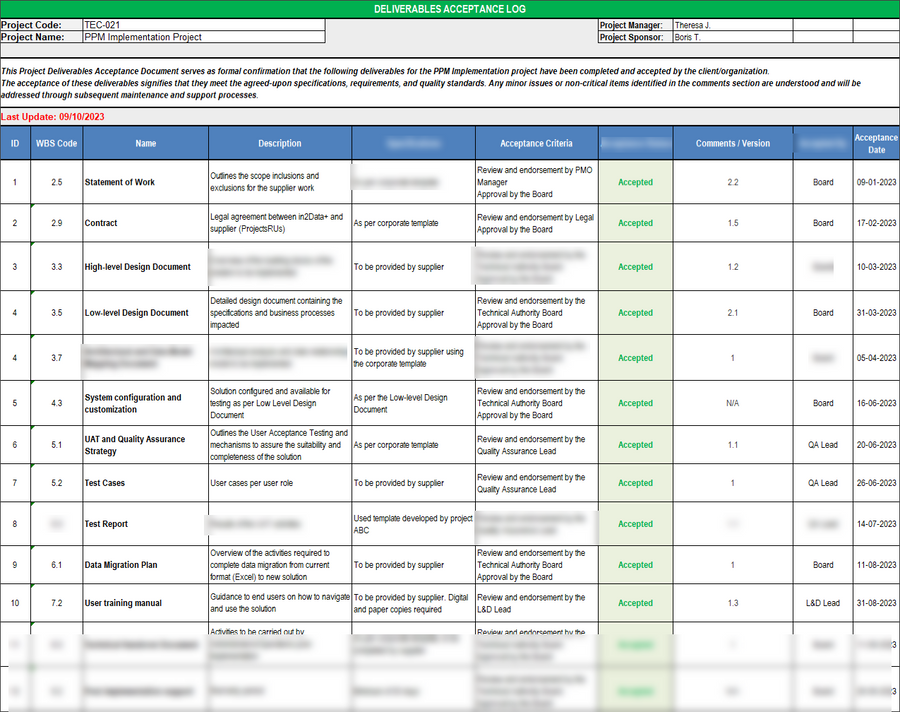Click the QA Lead cell in the Test Cases row

pos(823,482)
